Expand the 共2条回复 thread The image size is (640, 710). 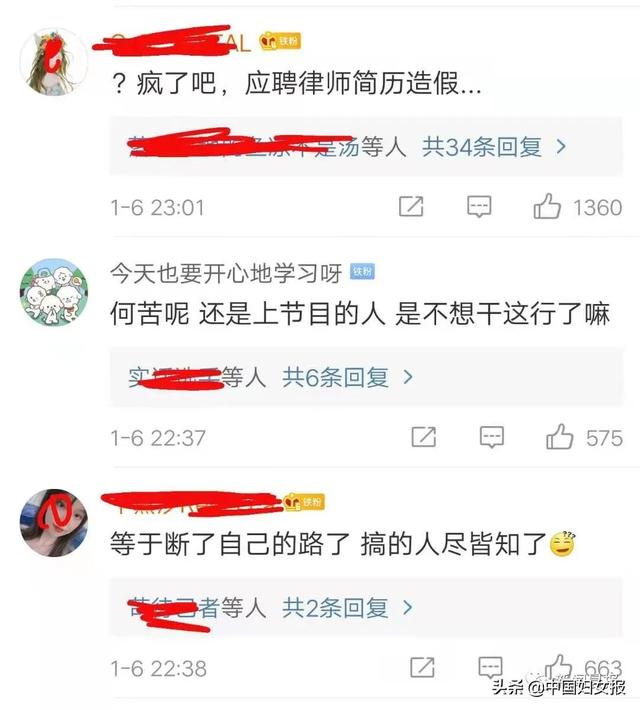pyautogui.click(x=347, y=608)
